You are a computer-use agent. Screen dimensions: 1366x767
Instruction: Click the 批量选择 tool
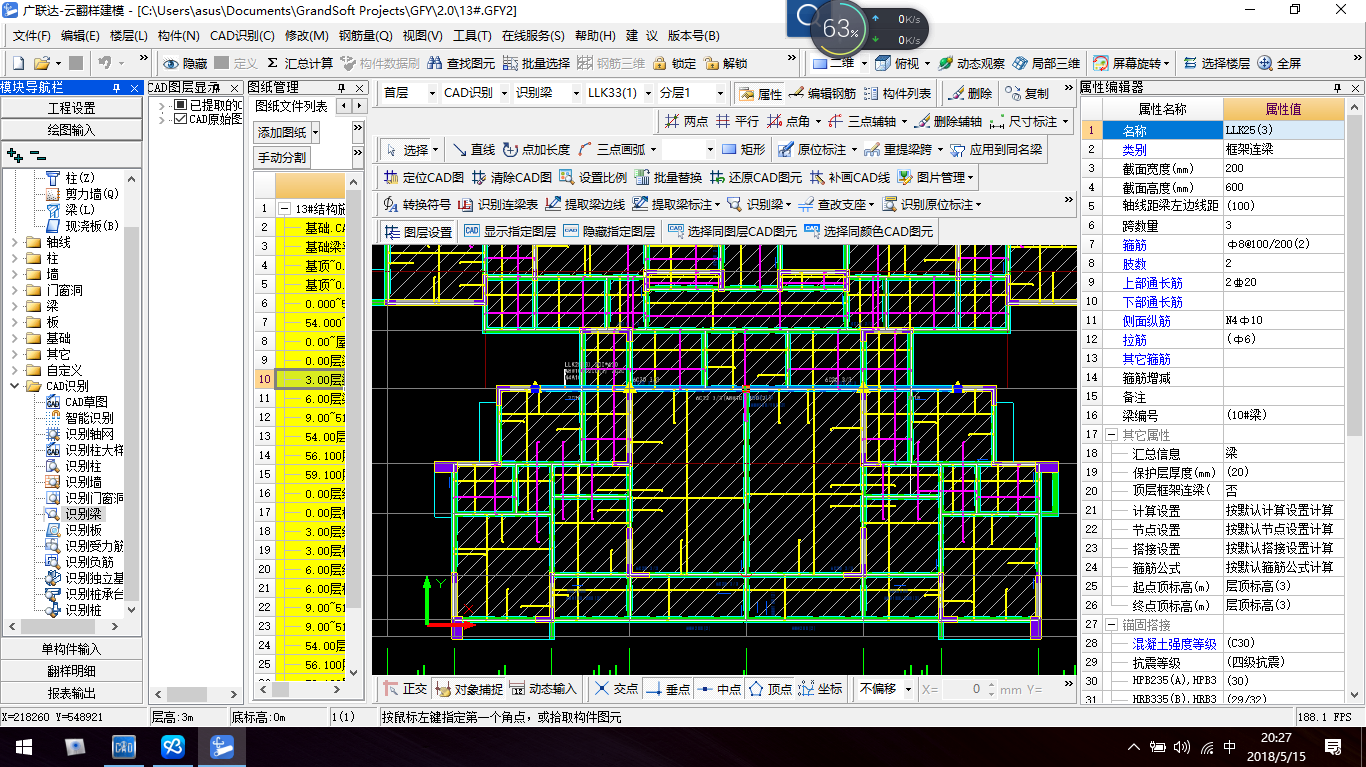pos(536,63)
